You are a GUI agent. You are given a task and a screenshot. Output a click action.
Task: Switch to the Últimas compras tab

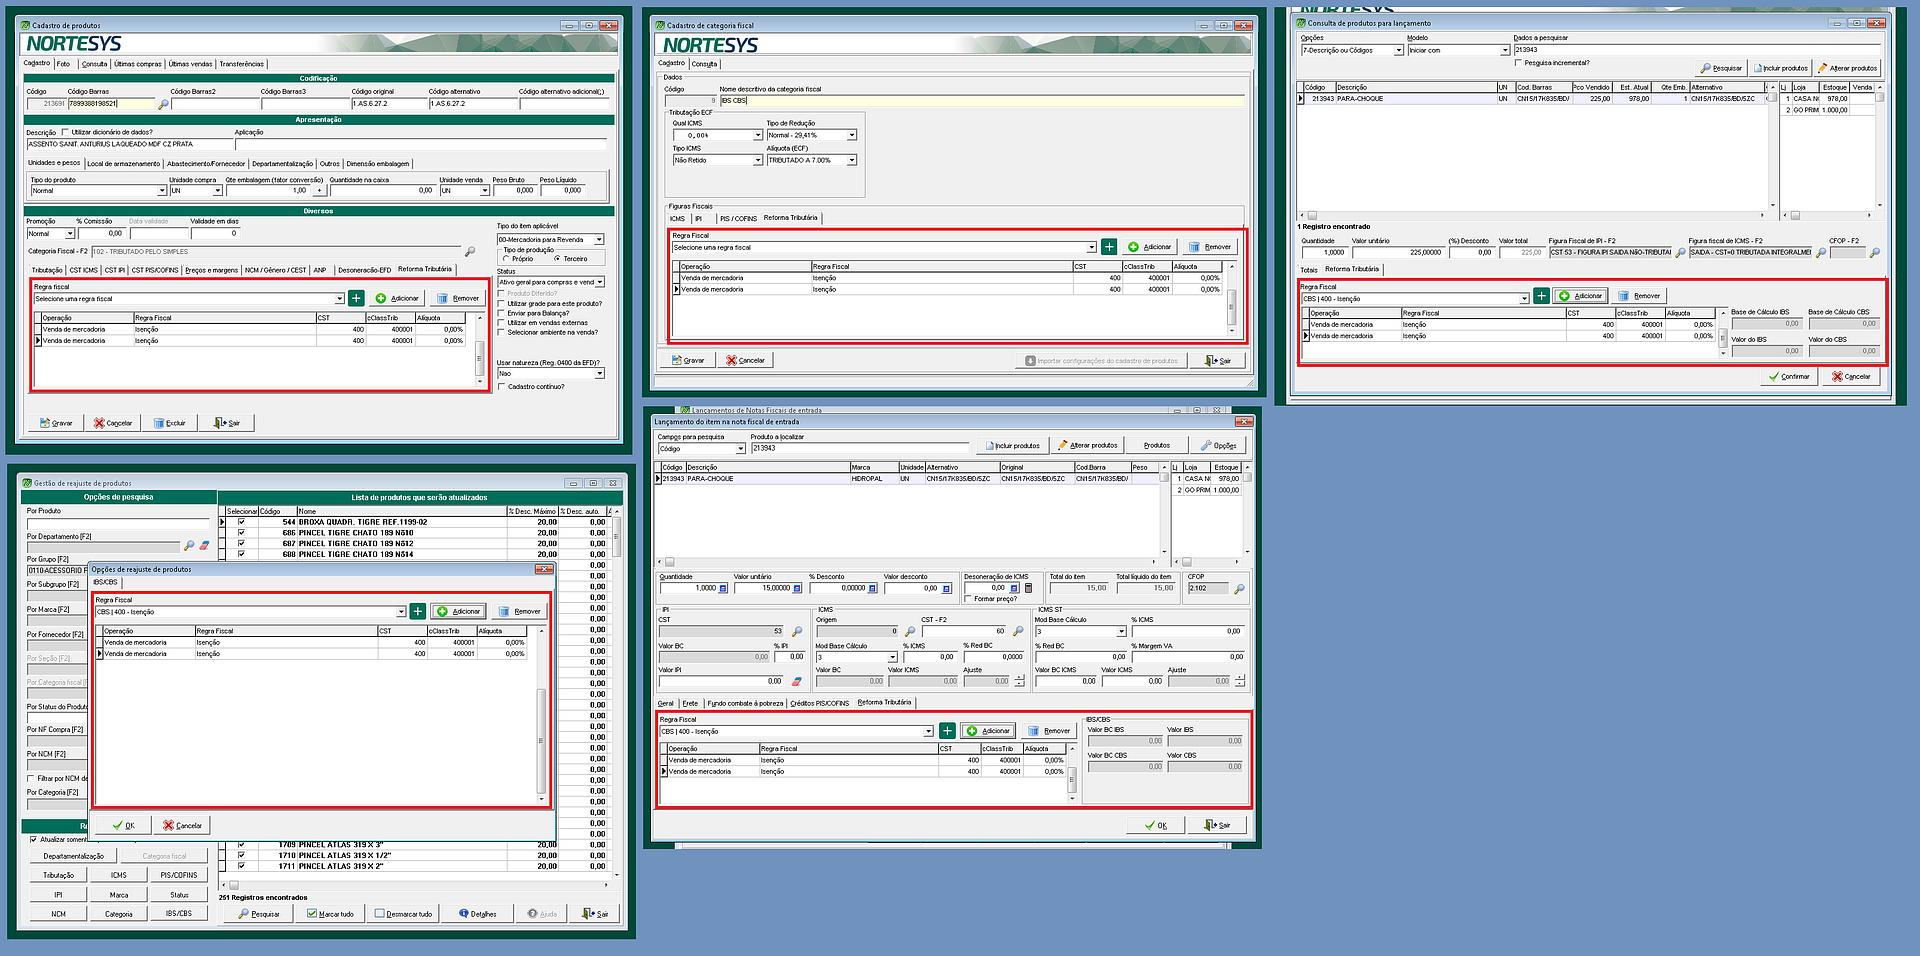click(138, 64)
